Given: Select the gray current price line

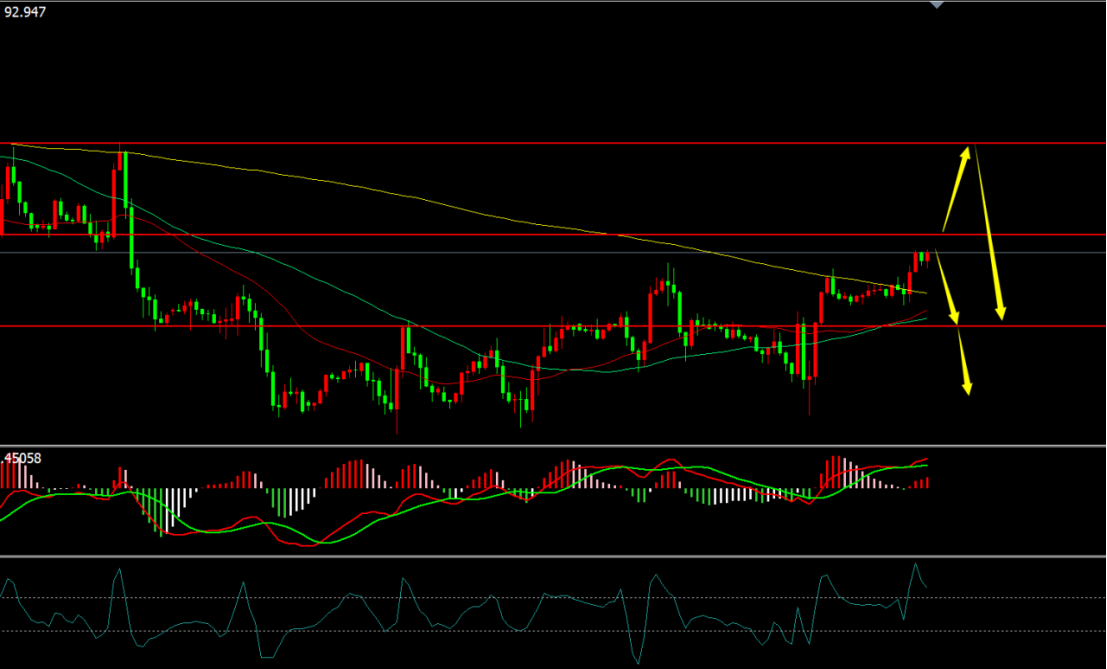Looking at the screenshot, I should coord(554,252).
